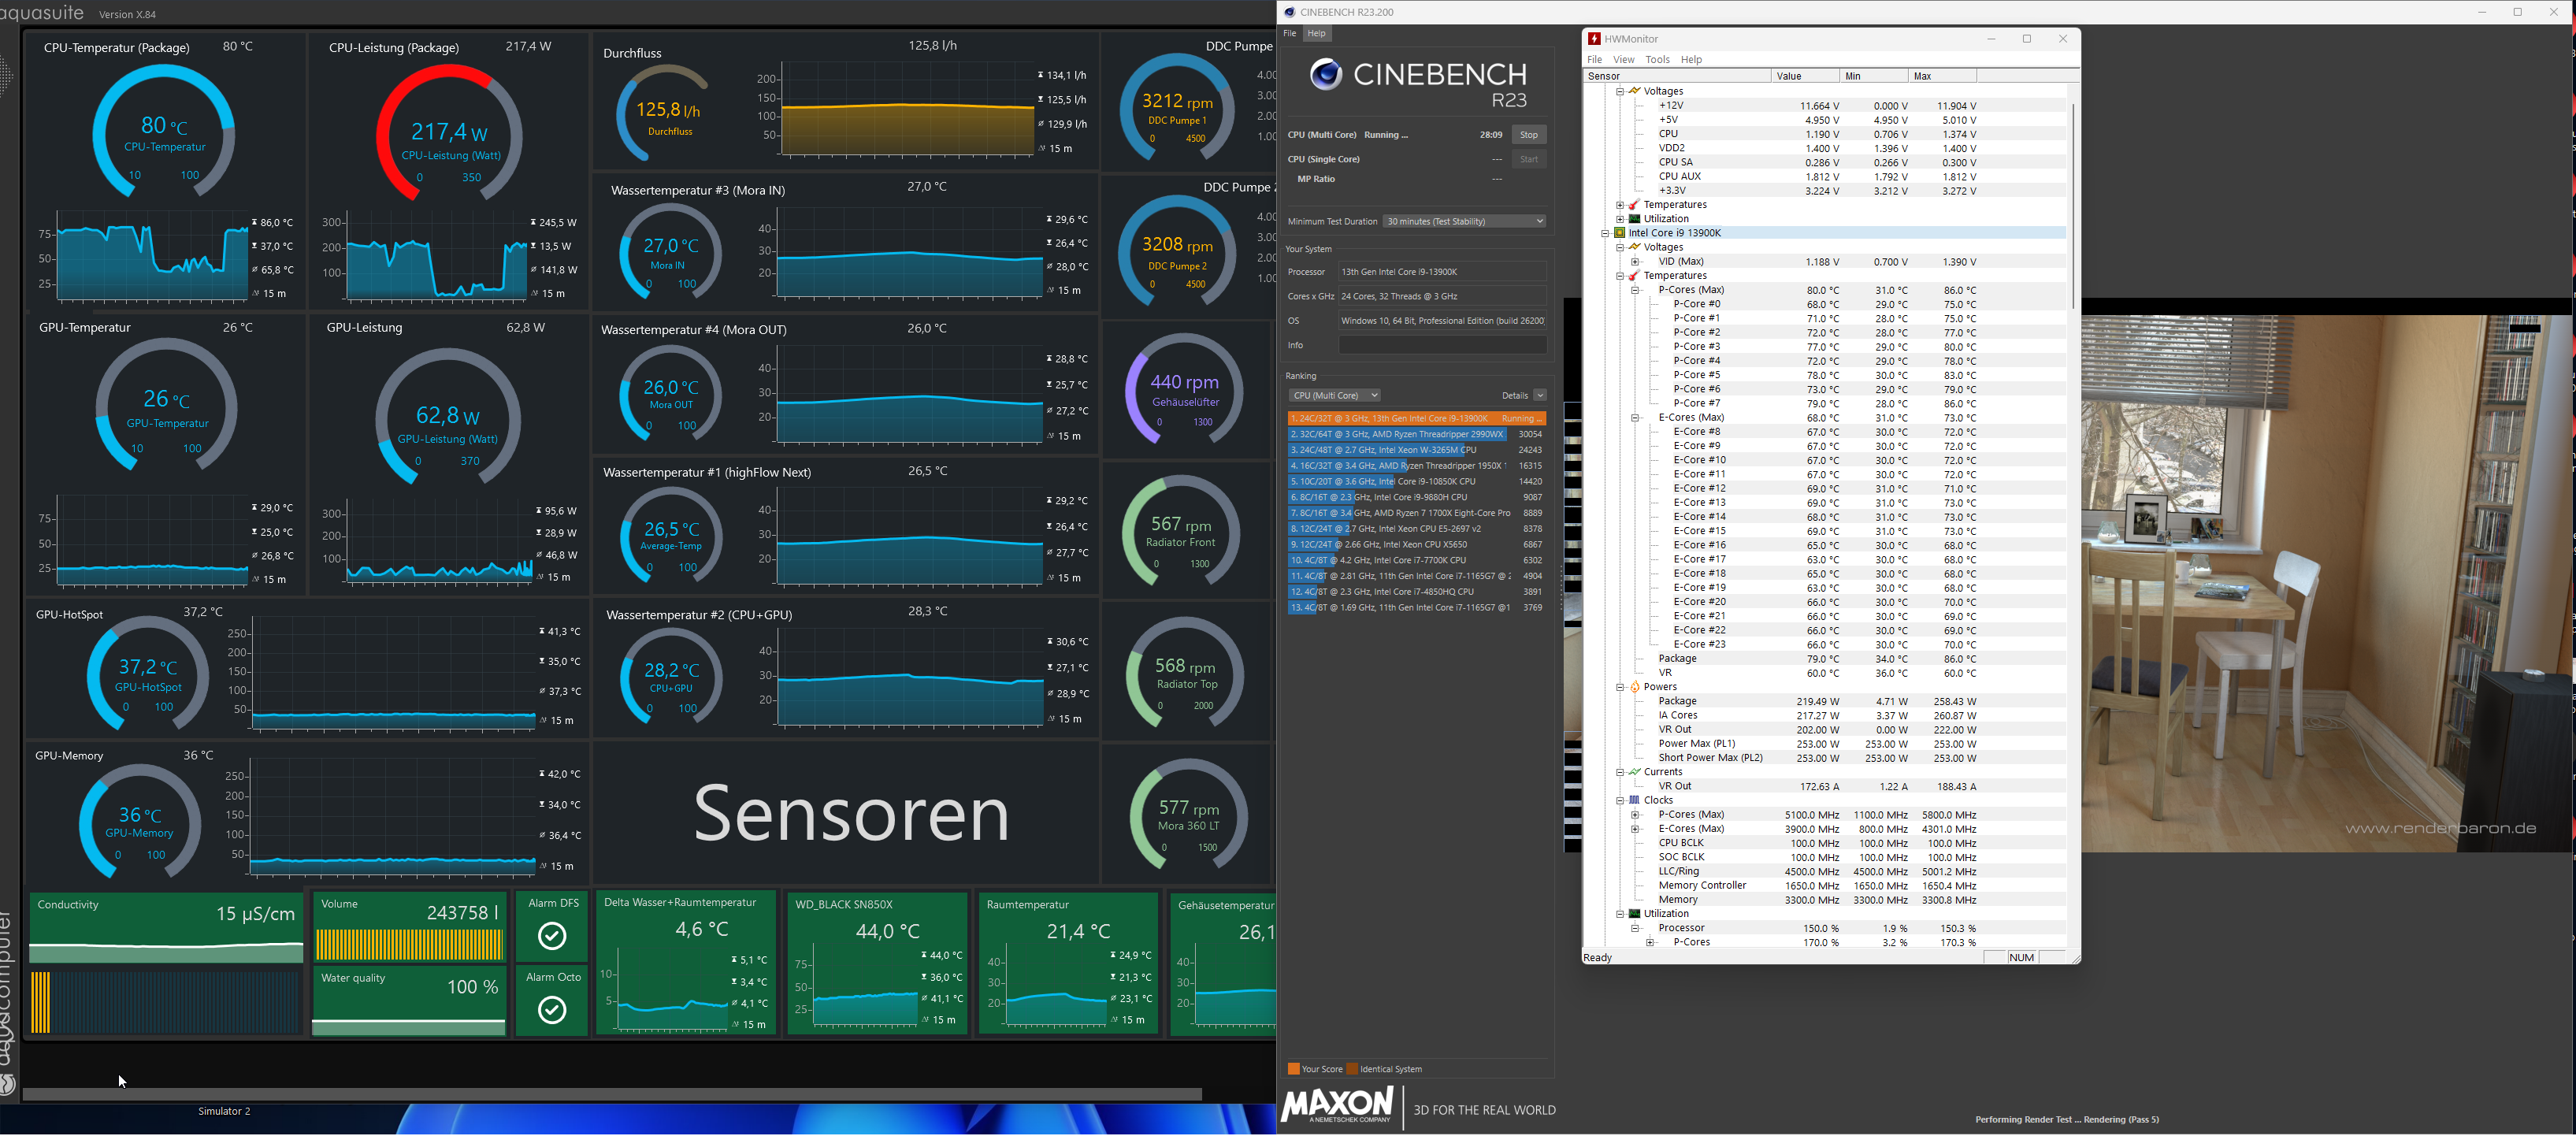Collapse the Powers node in HWMonitor
The image size is (2576, 1136).
tap(1620, 687)
